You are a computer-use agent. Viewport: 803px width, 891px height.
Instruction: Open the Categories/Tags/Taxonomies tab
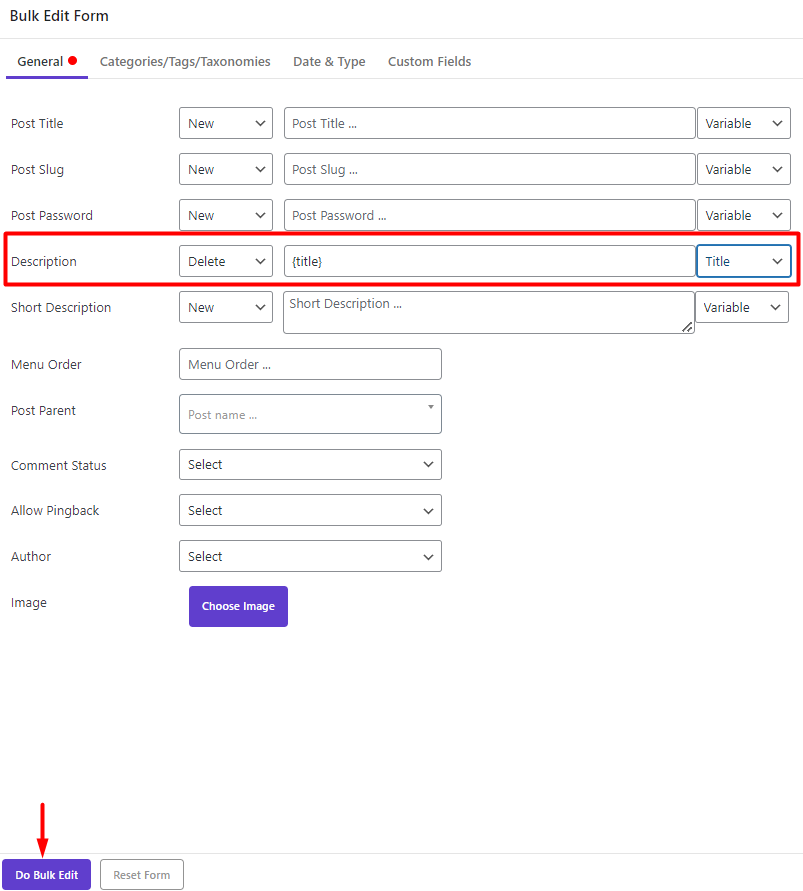click(185, 61)
